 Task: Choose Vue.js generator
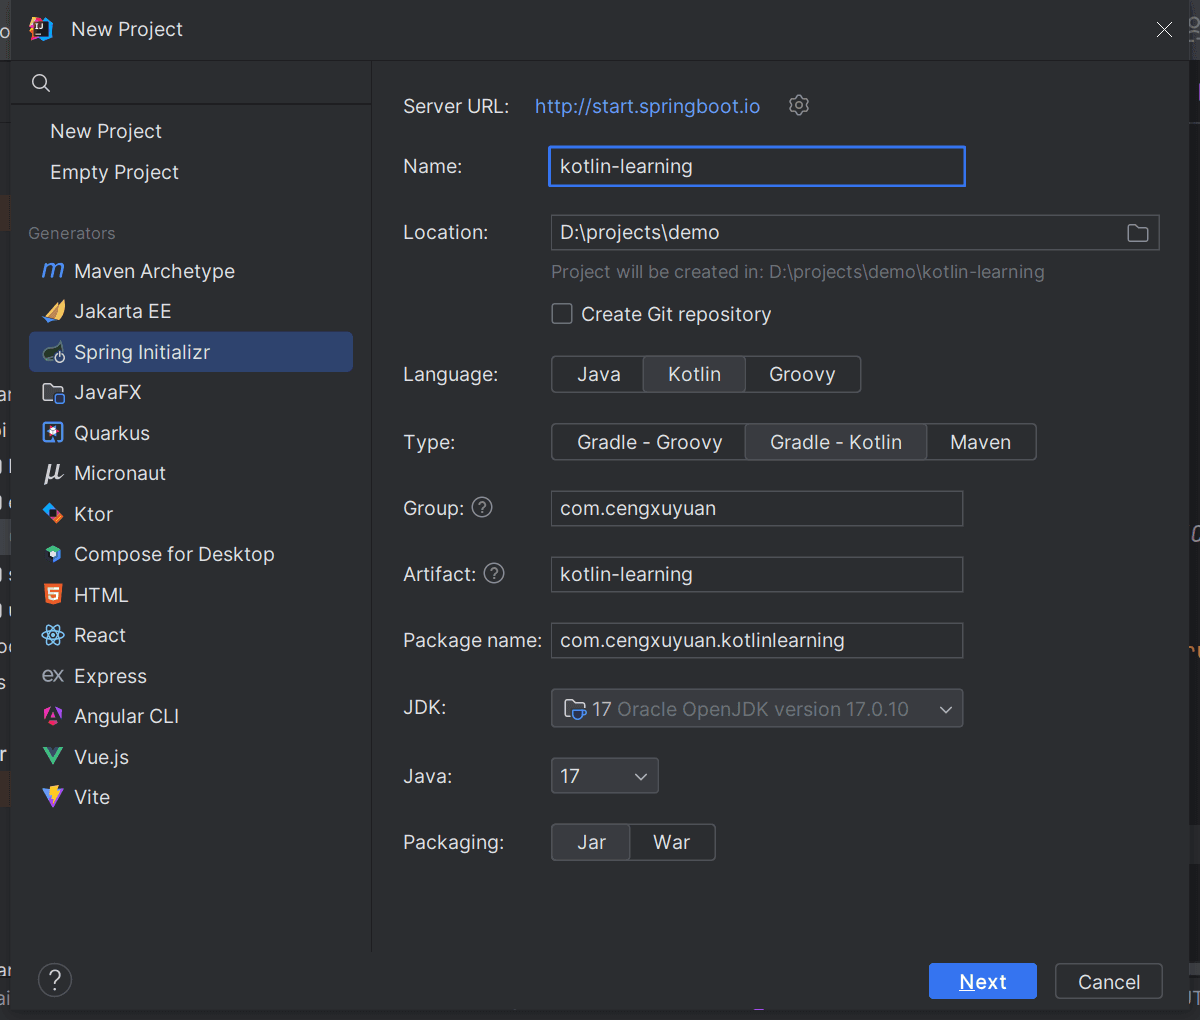click(191, 757)
